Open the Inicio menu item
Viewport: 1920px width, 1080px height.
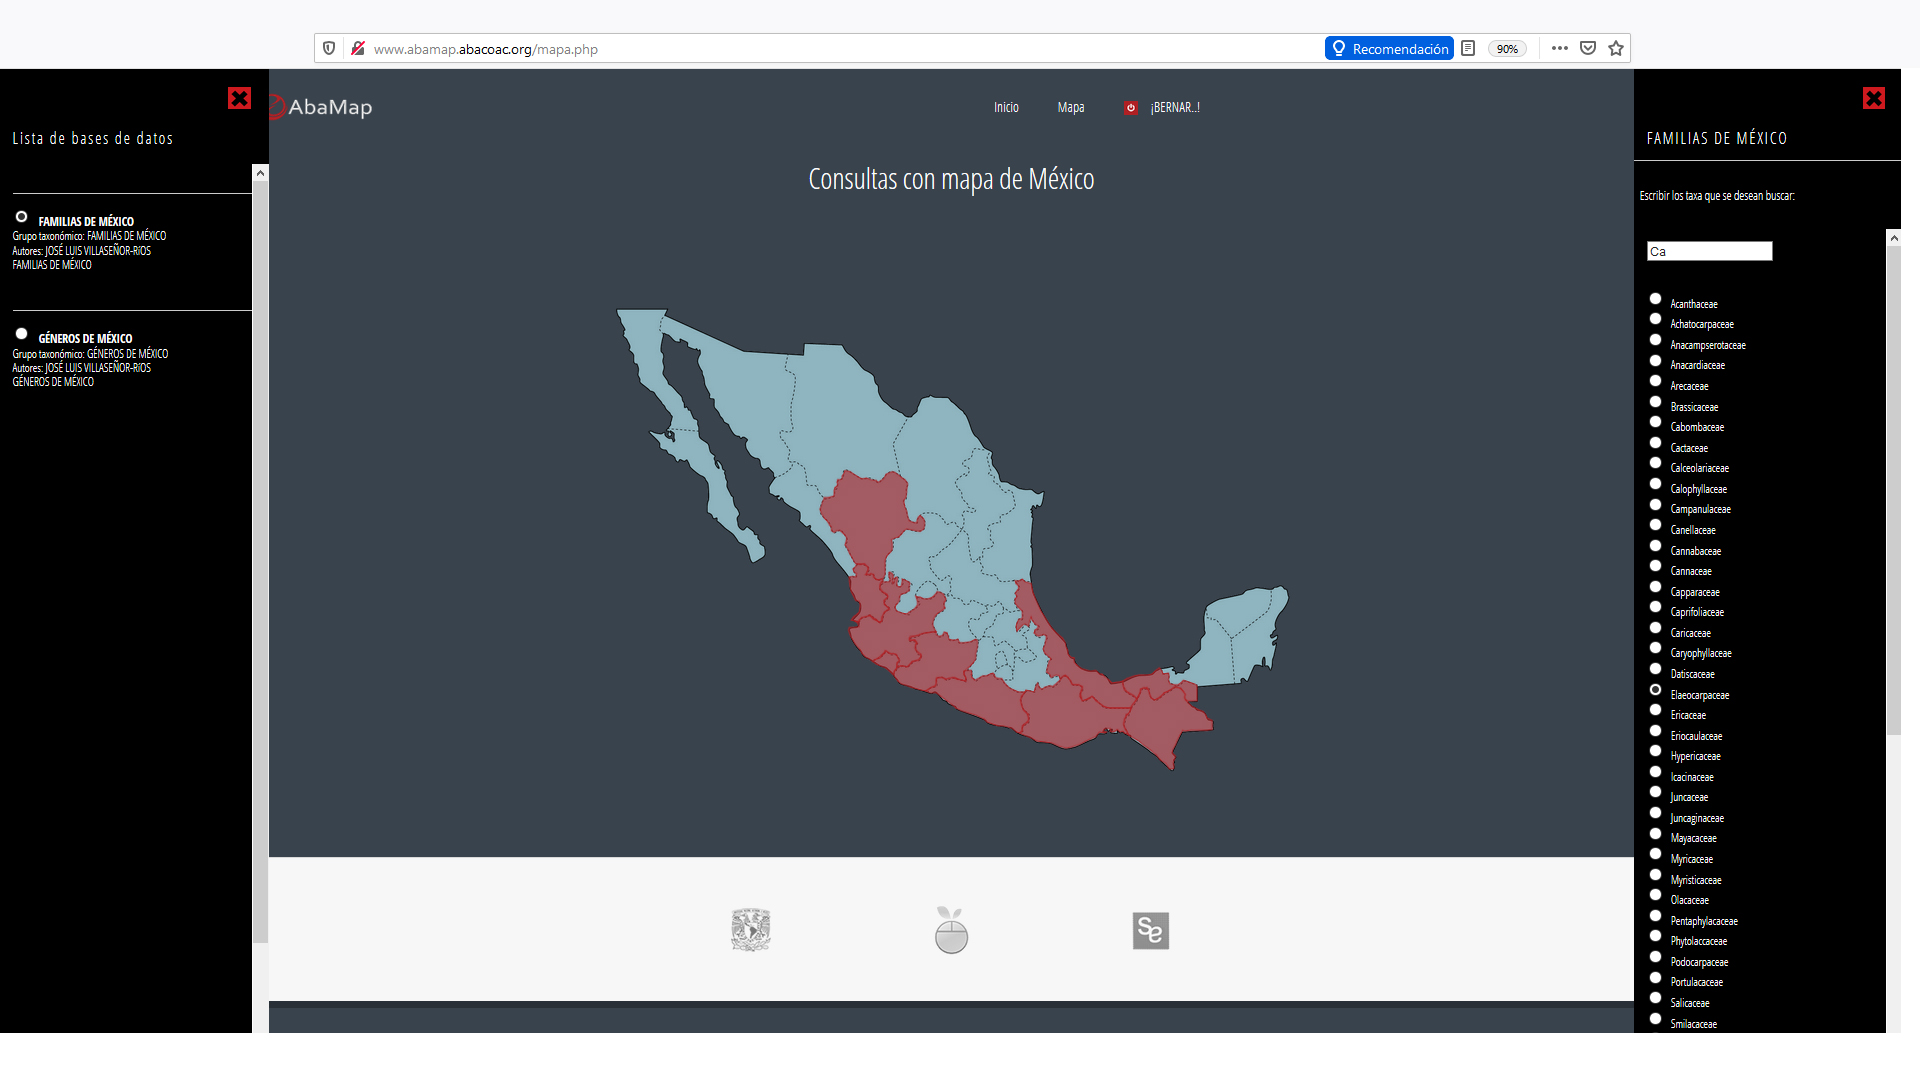tap(1006, 108)
